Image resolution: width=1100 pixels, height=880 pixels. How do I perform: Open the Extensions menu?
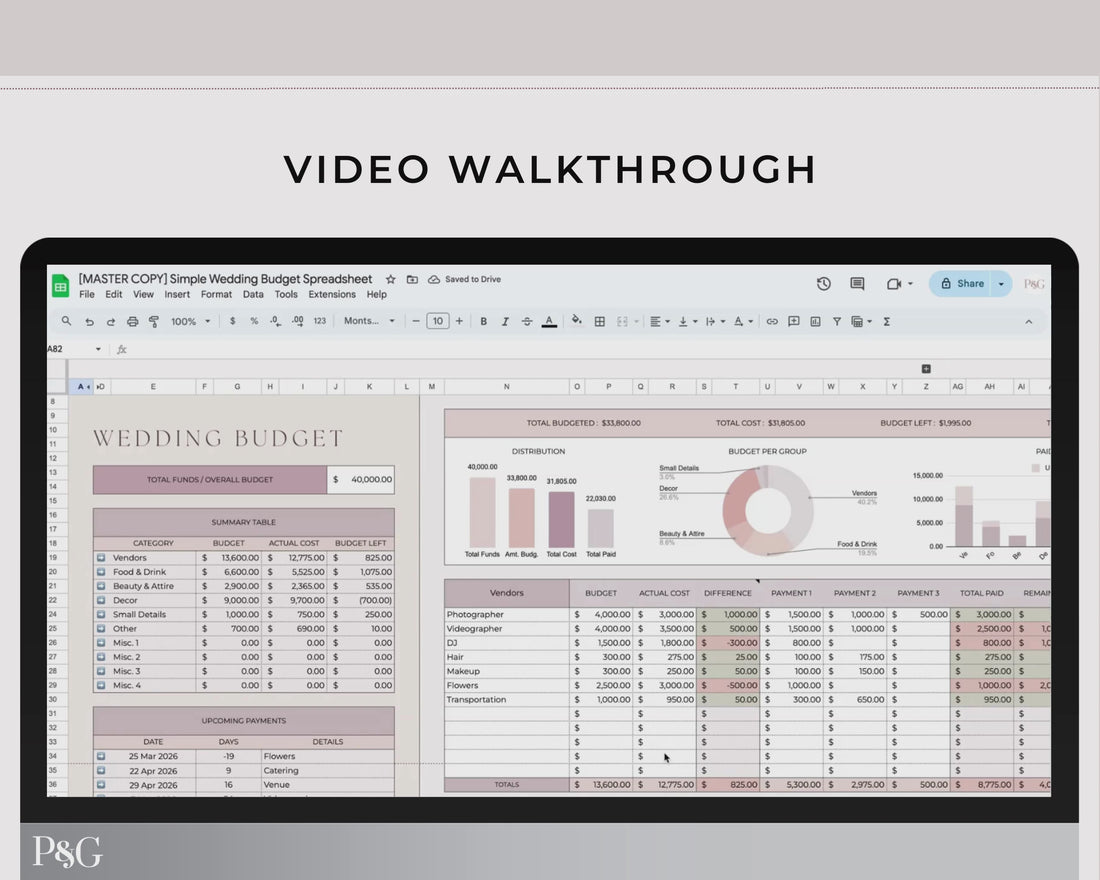pyautogui.click(x=332, y=295)
